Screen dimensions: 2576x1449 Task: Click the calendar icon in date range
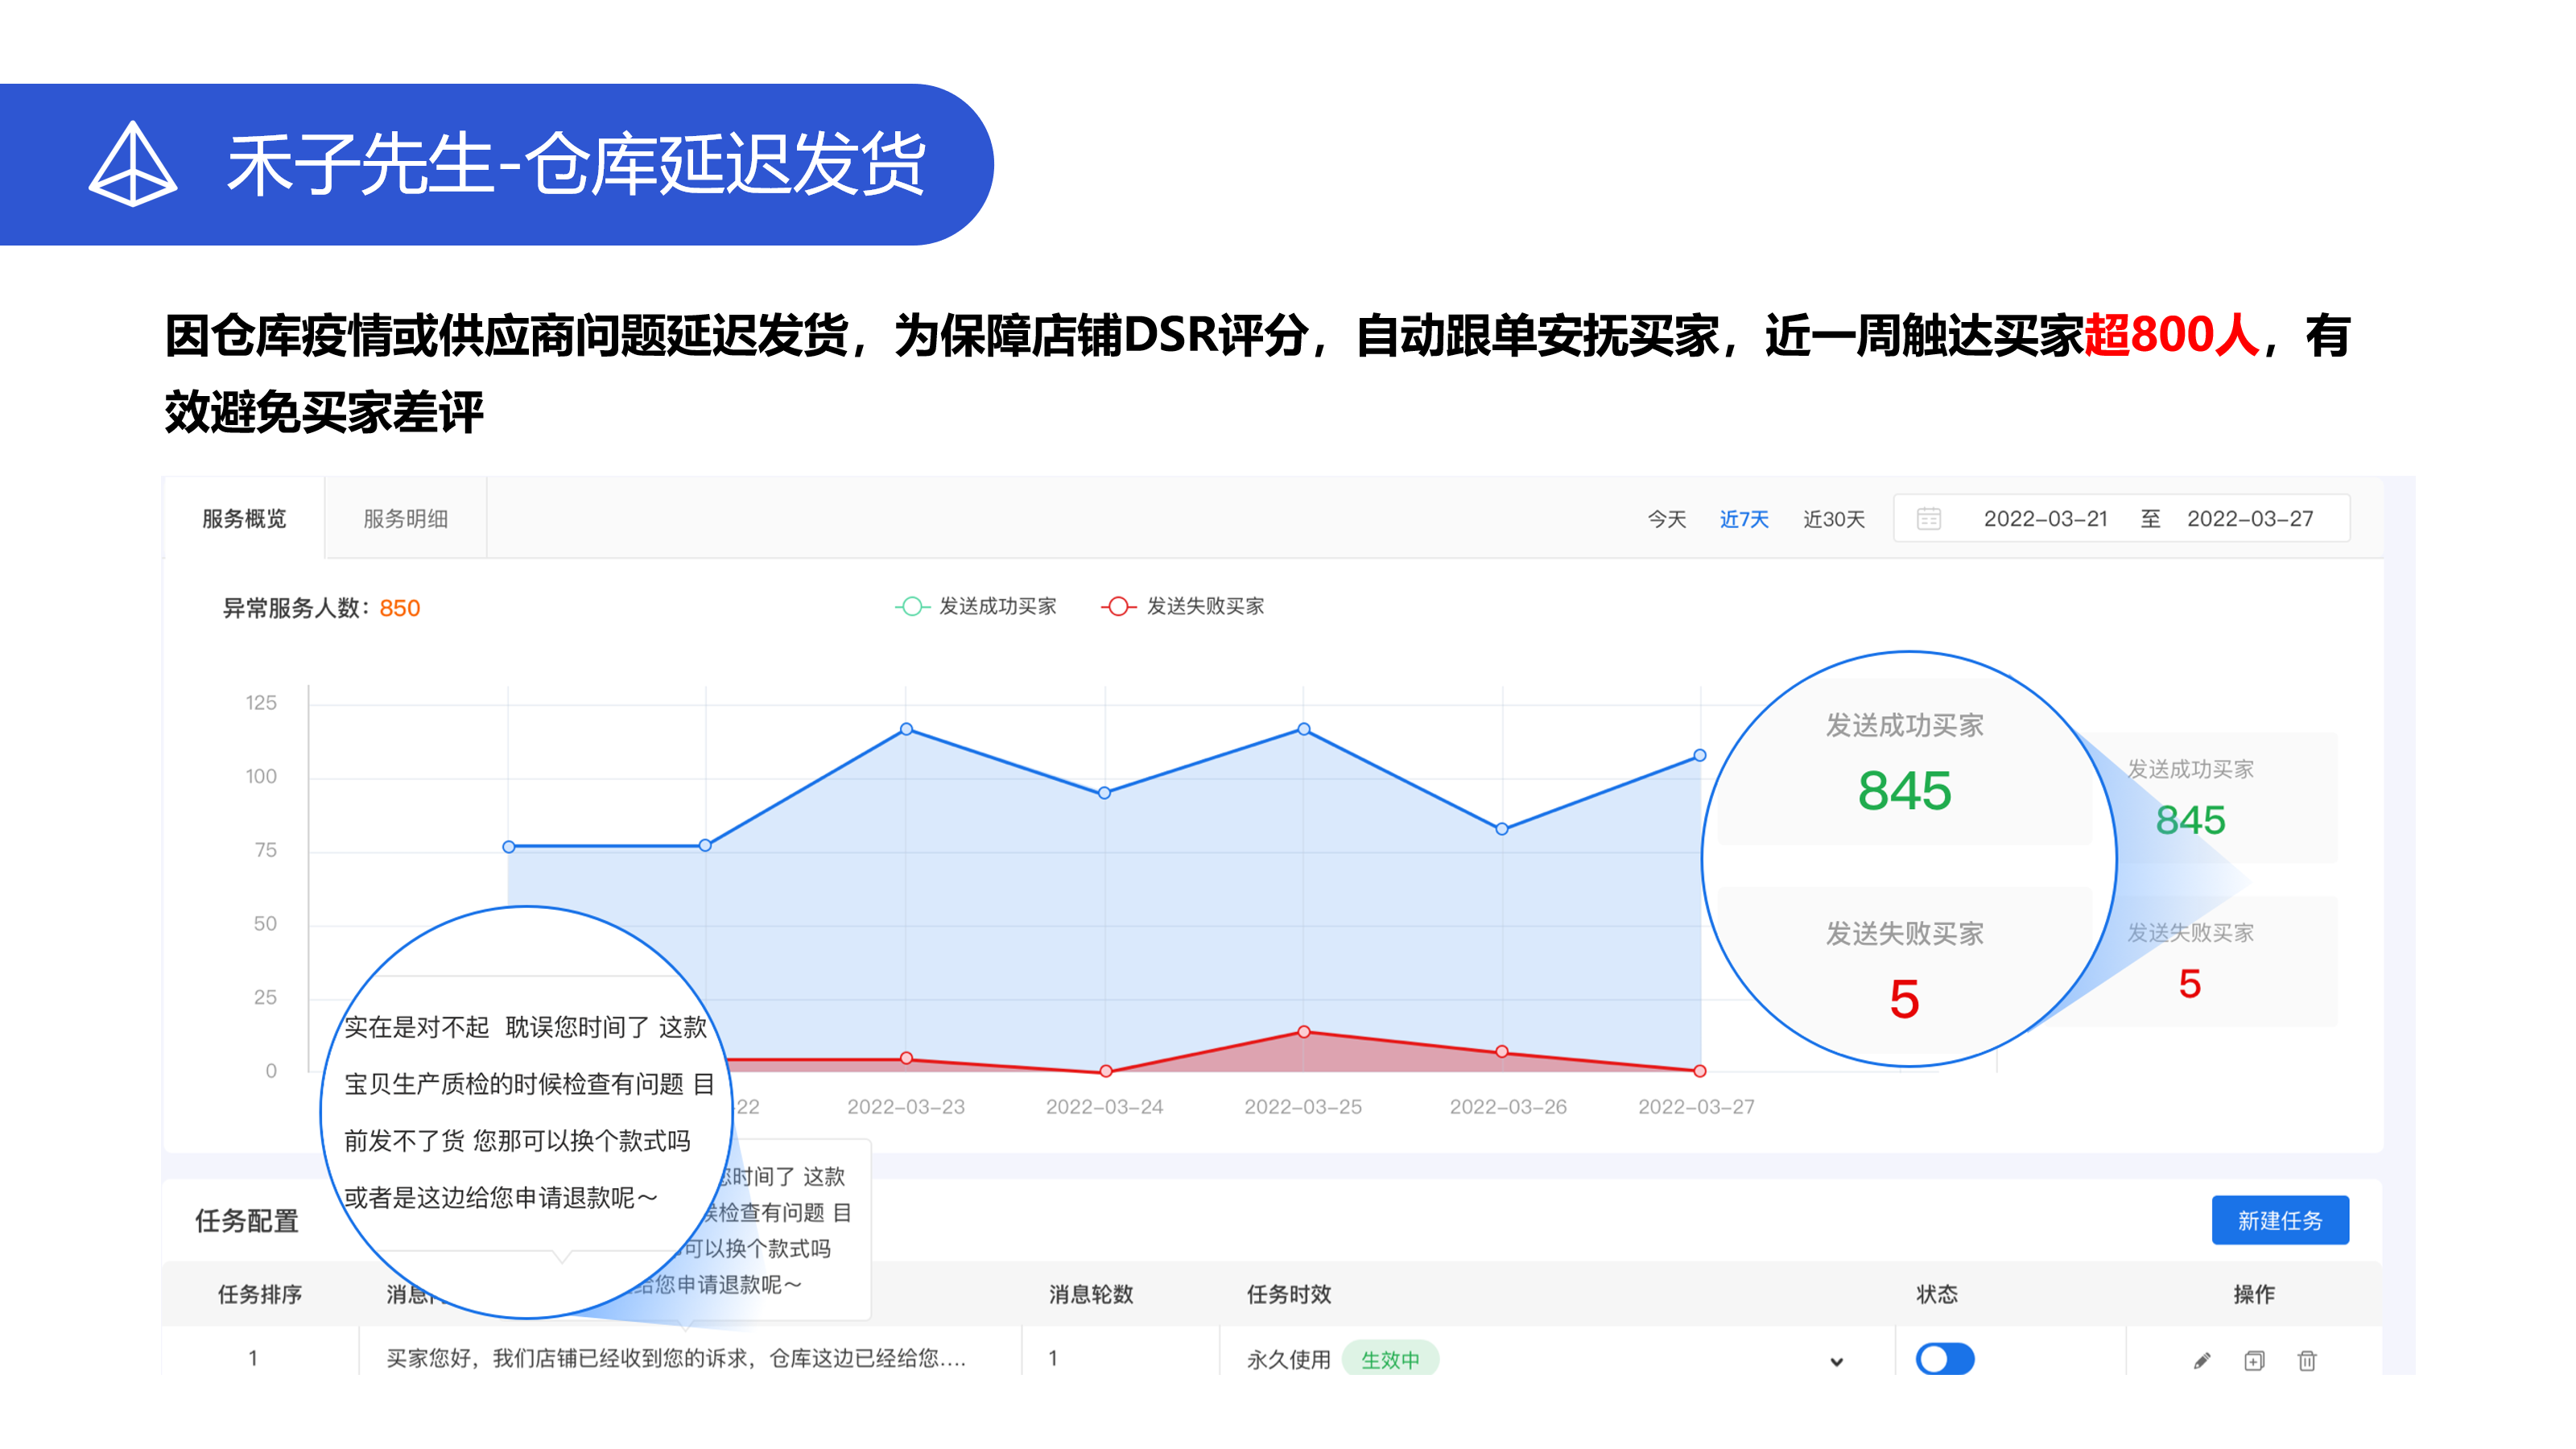(x=1928, y=519)
